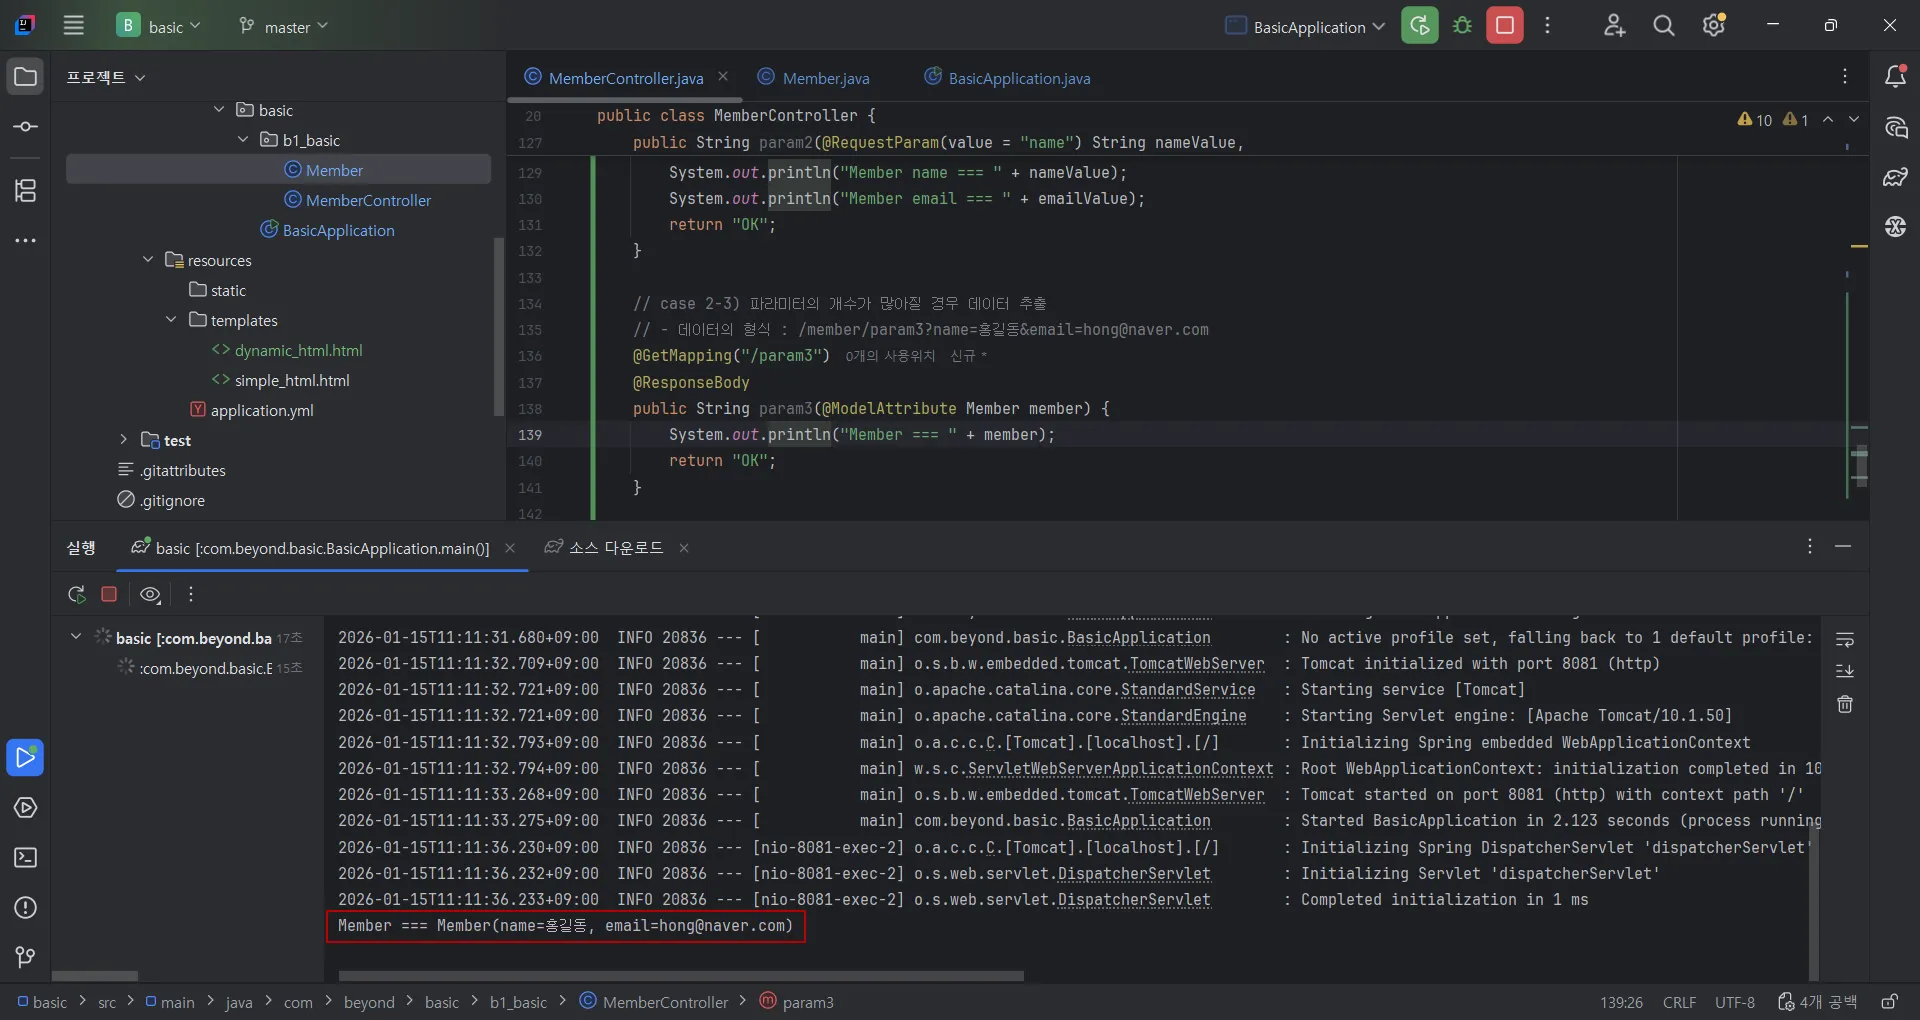Expand the test folder
Image resolution: width=1920 pixels, height=1020 pixels.
(124, 440)
